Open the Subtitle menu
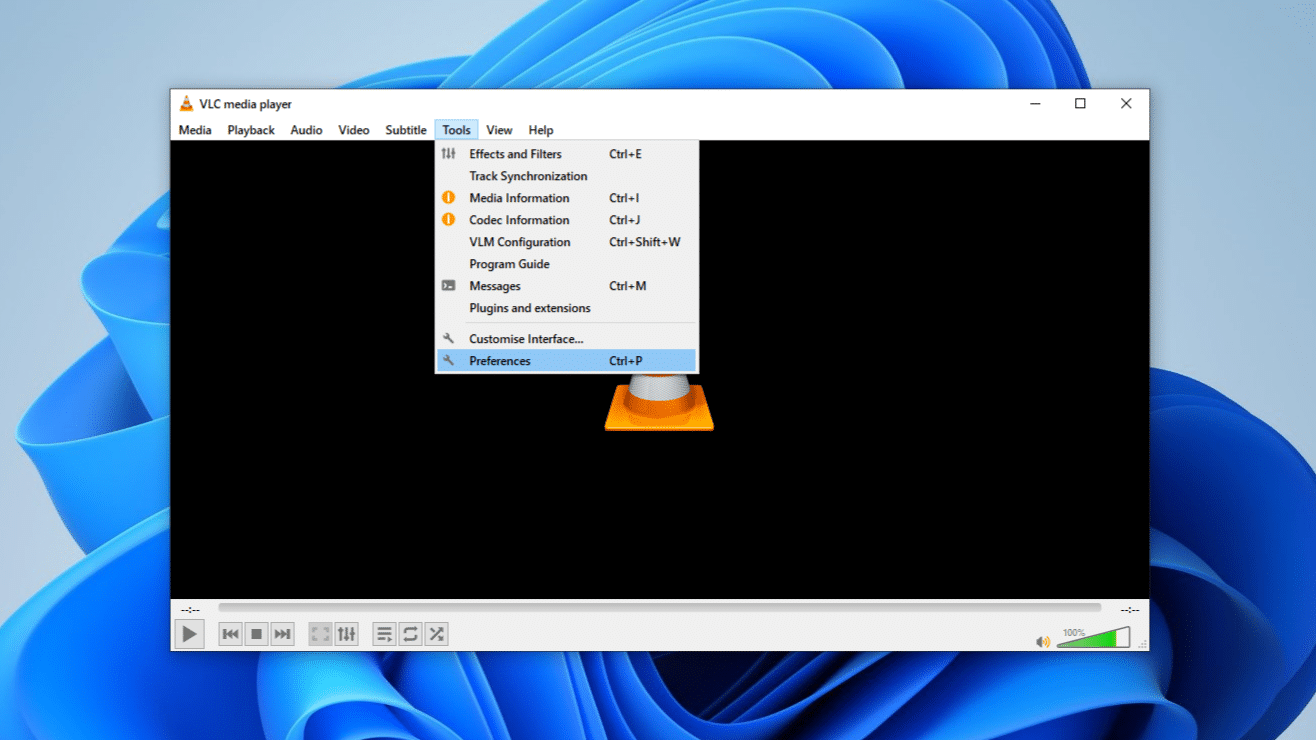The height and width of the screenshot is (740, 1316). coord(406,130)
